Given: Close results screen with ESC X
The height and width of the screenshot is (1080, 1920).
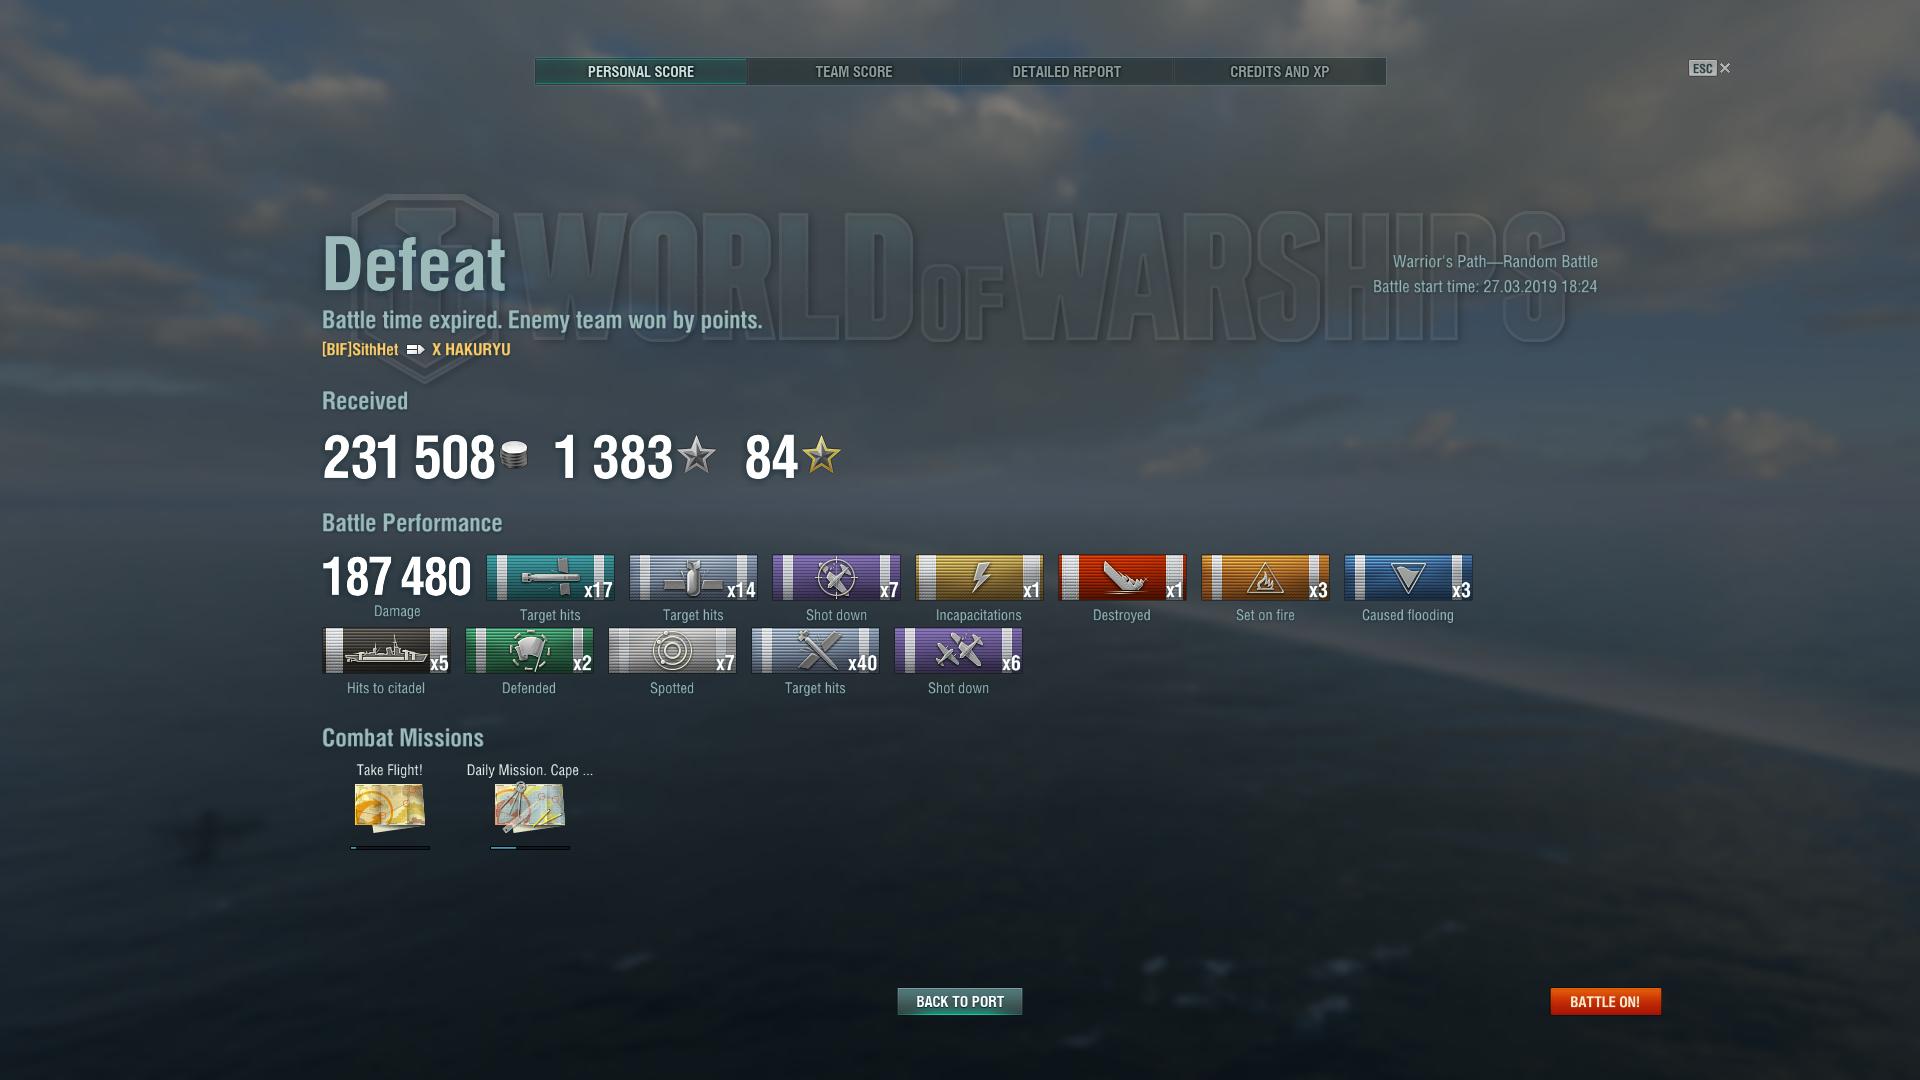Looking at the screenshot, I should coord(1710,68).
